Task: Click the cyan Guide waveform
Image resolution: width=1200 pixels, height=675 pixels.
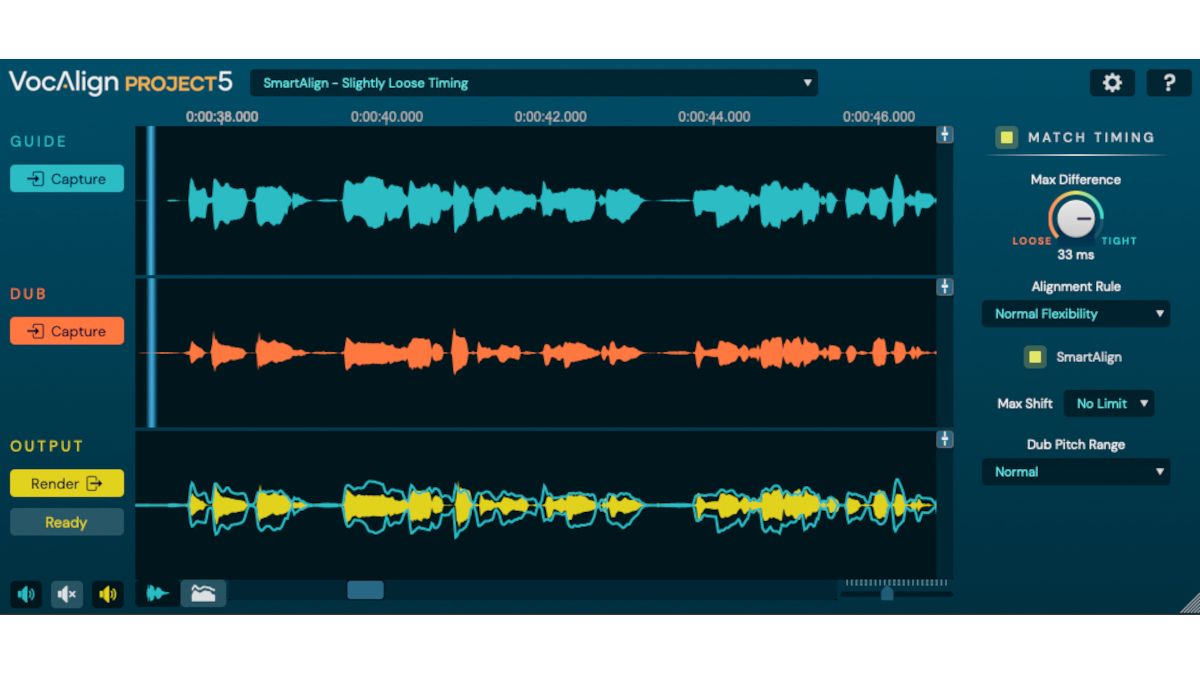Action: click(x=551, y=201)
